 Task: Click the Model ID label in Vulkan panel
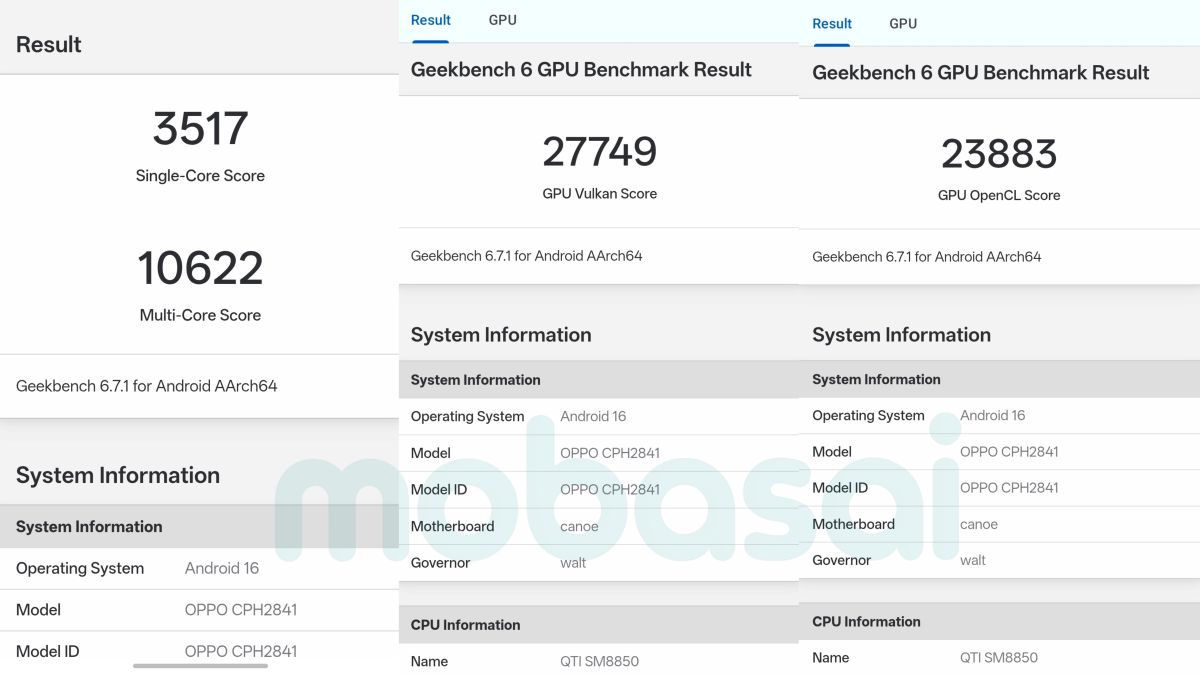pyautogui.click(x=439, y=490)
